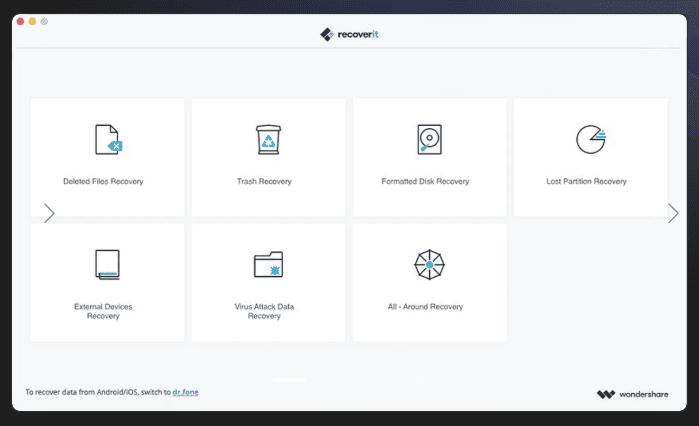The width and height of the screenshot is (699, 426).
Task: Click the "Lost Partition Recovery" label
Action: (586, 181)
